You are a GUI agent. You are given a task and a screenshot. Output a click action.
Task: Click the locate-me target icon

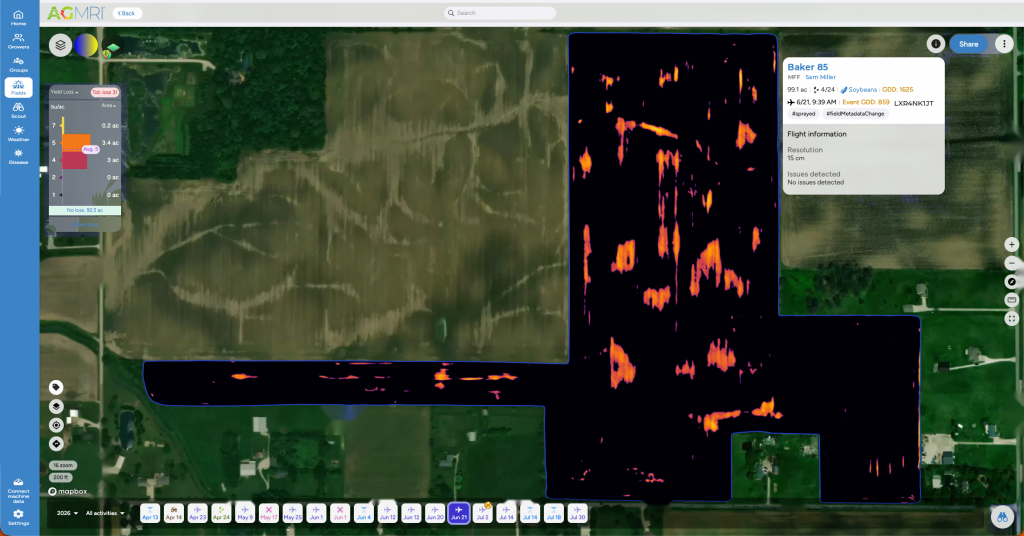tap(56, 425)
